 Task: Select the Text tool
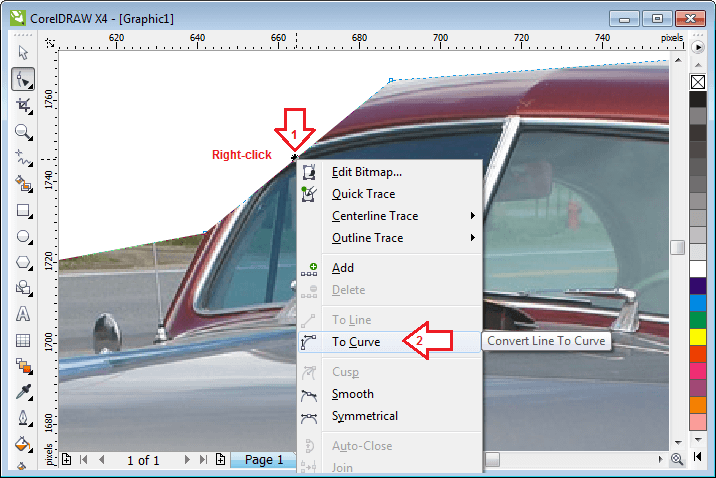[24, 314]
